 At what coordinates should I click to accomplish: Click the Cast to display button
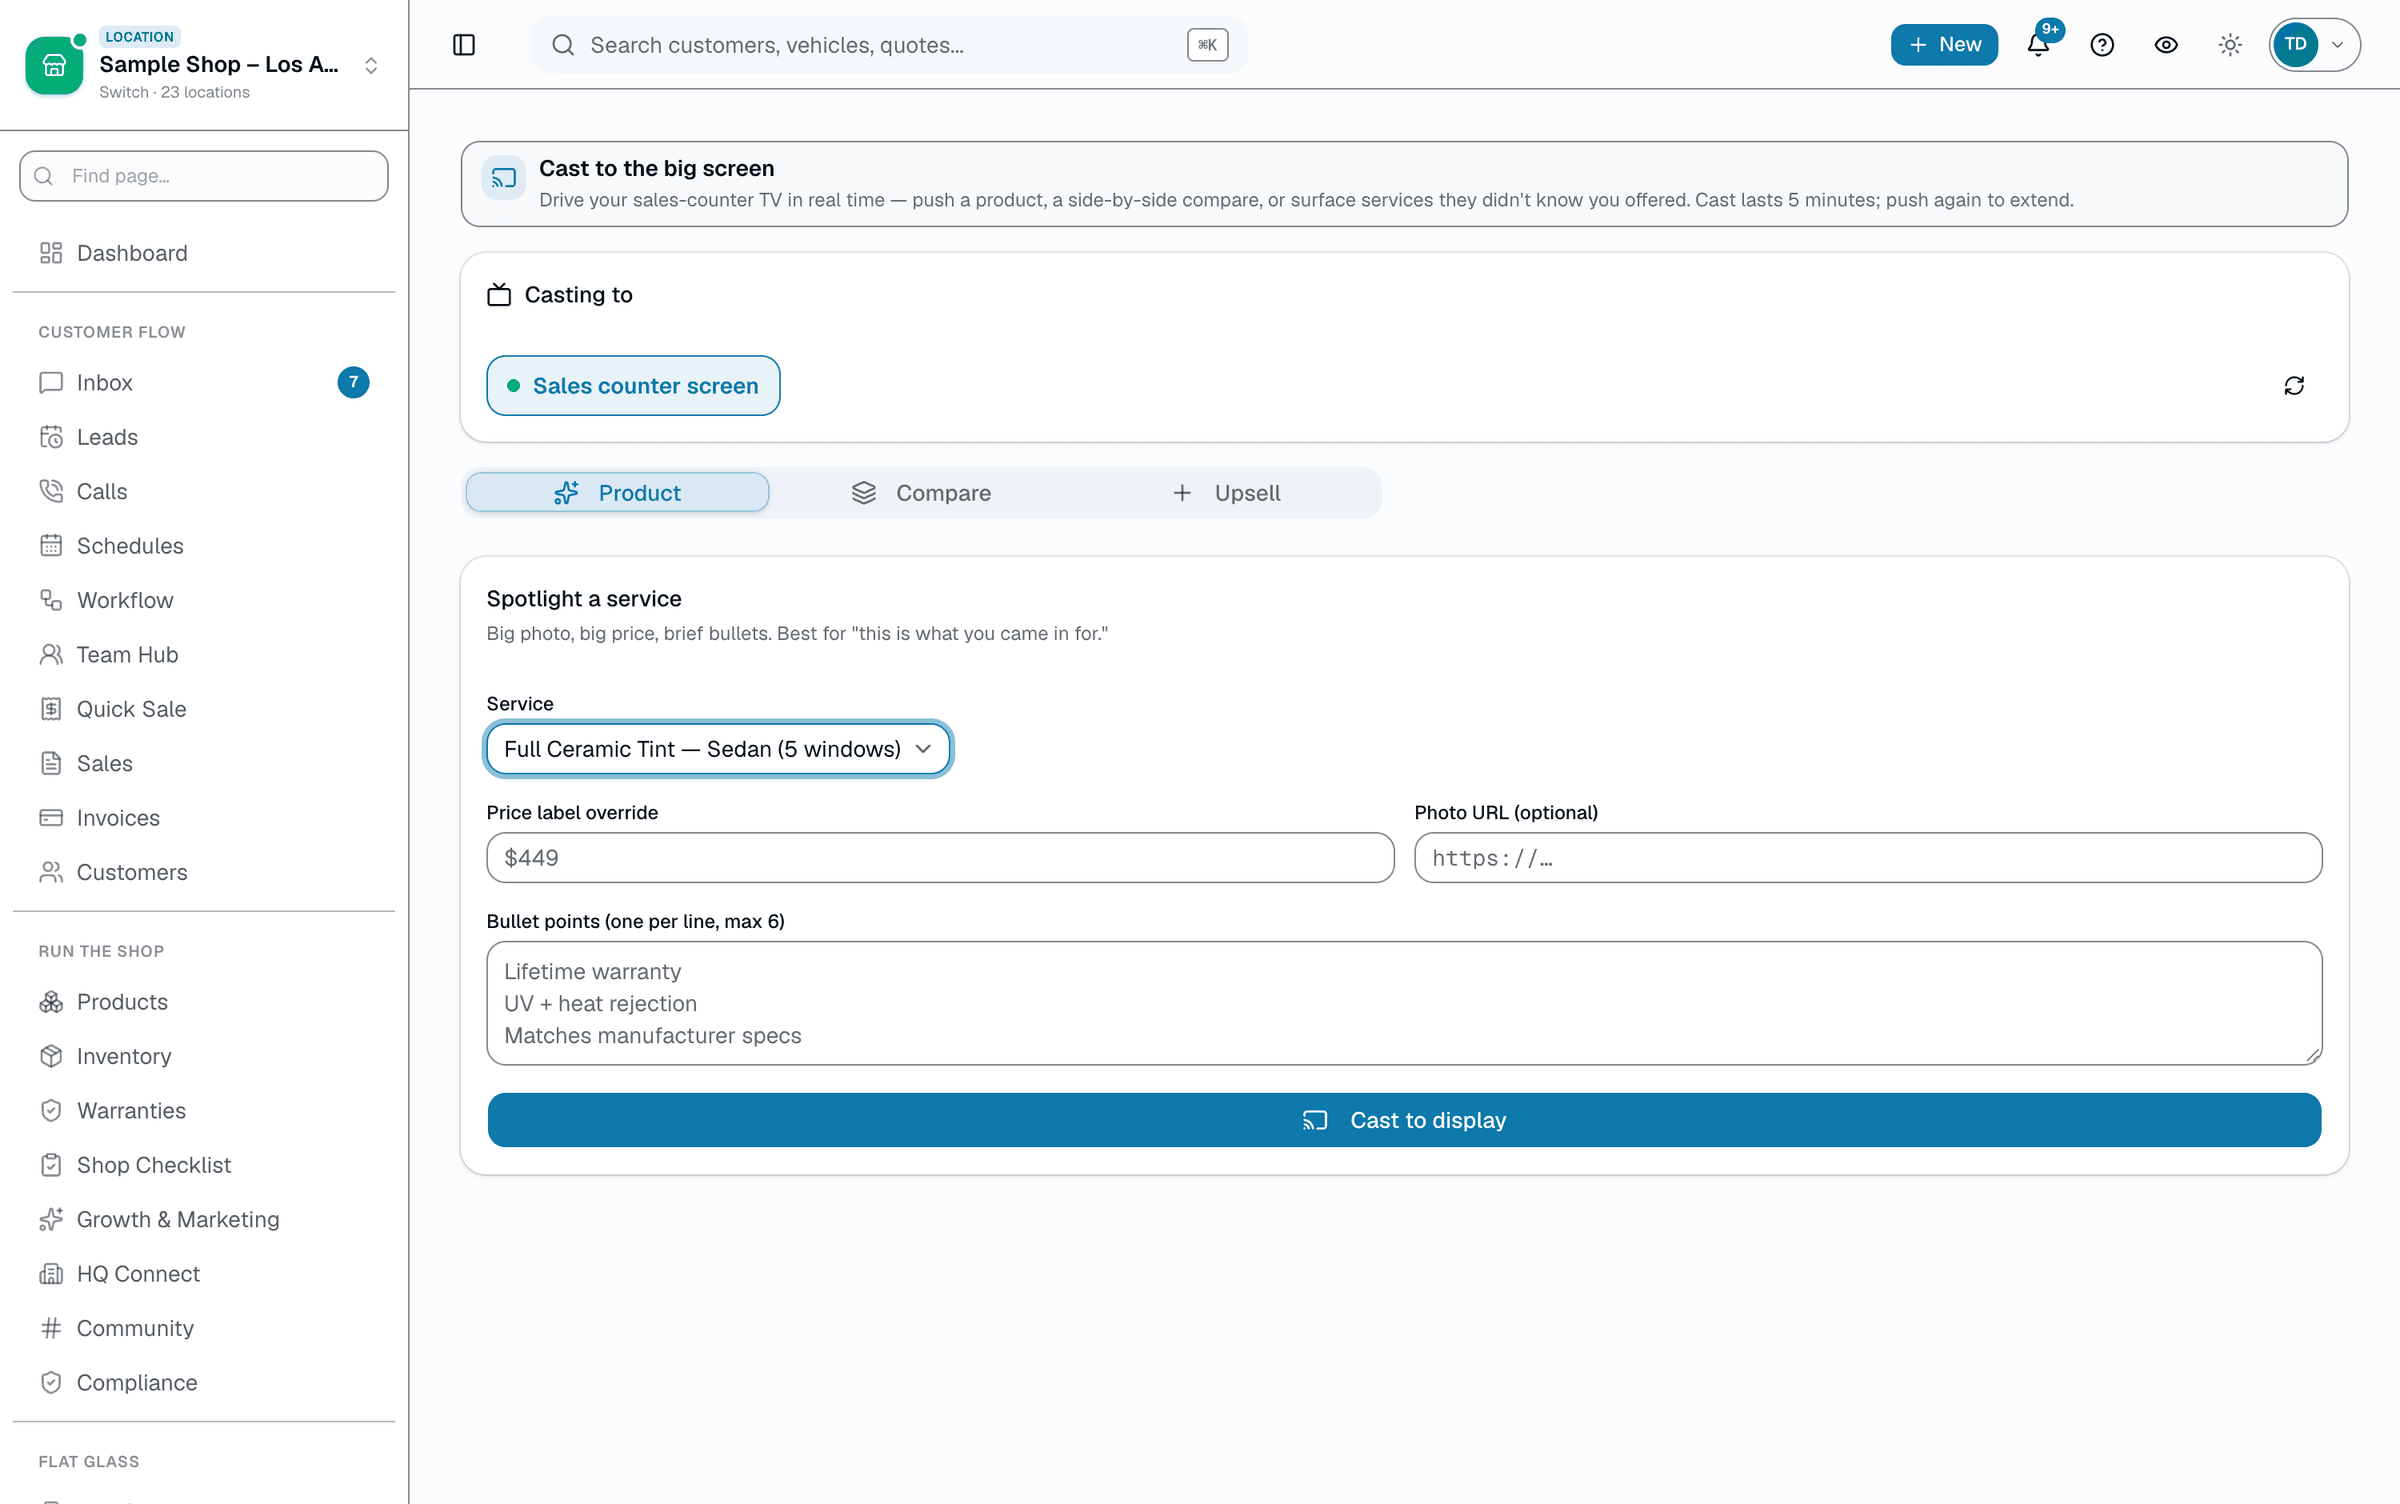pos(1404,1120)
